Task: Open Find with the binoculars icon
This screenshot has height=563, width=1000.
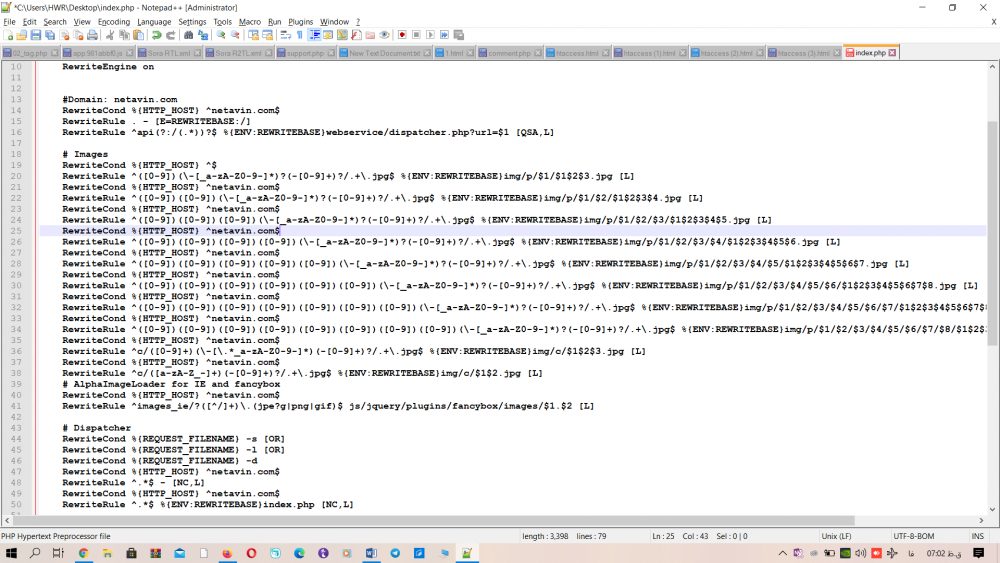Action: coord(188,35)
